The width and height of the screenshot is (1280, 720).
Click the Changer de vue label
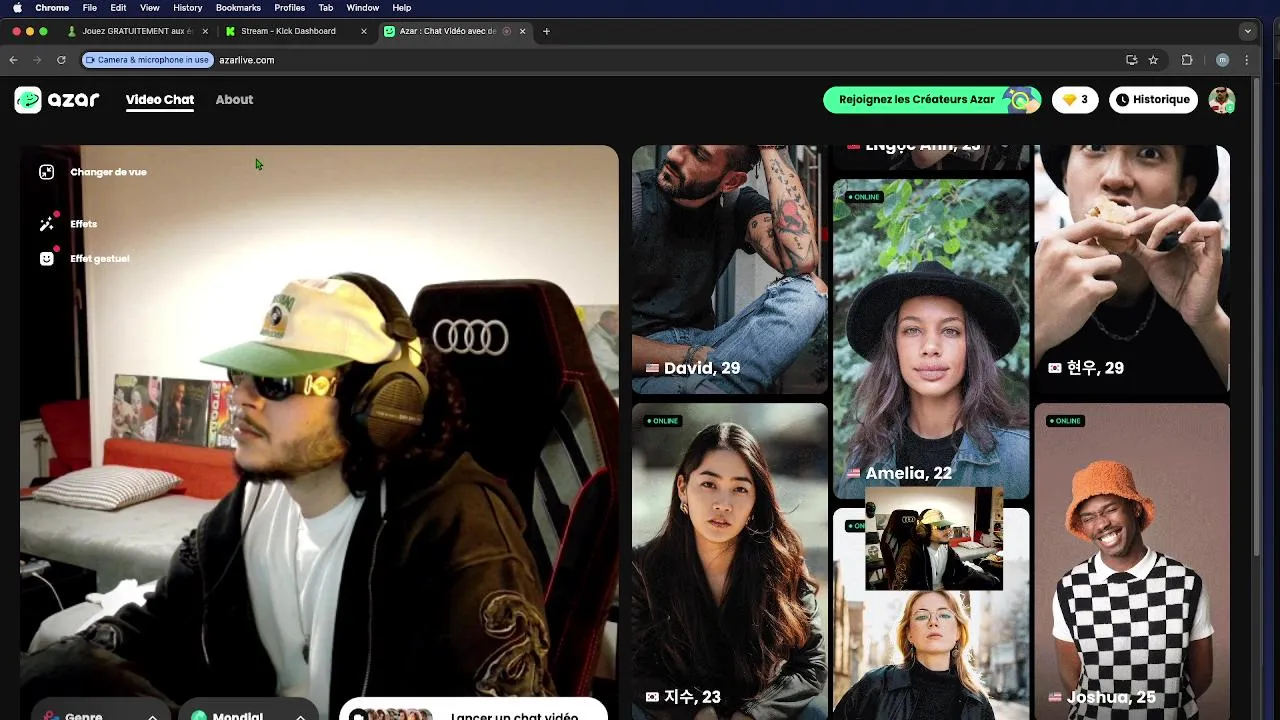pos(108,172)
